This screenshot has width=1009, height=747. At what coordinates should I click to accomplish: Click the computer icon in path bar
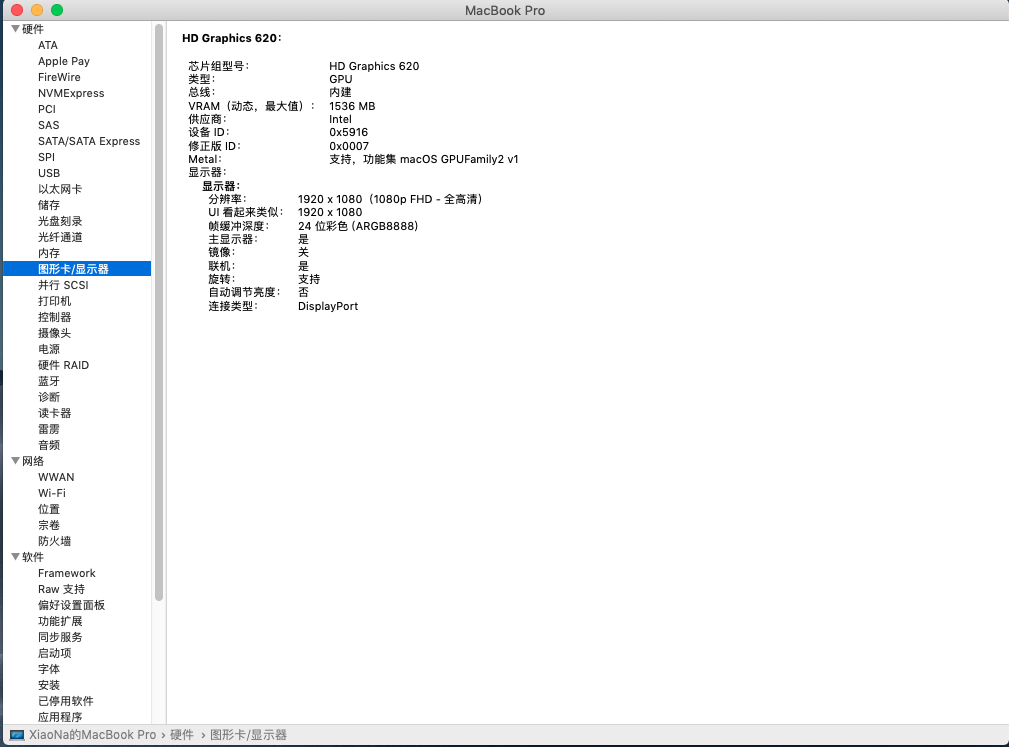click(17, 735)
